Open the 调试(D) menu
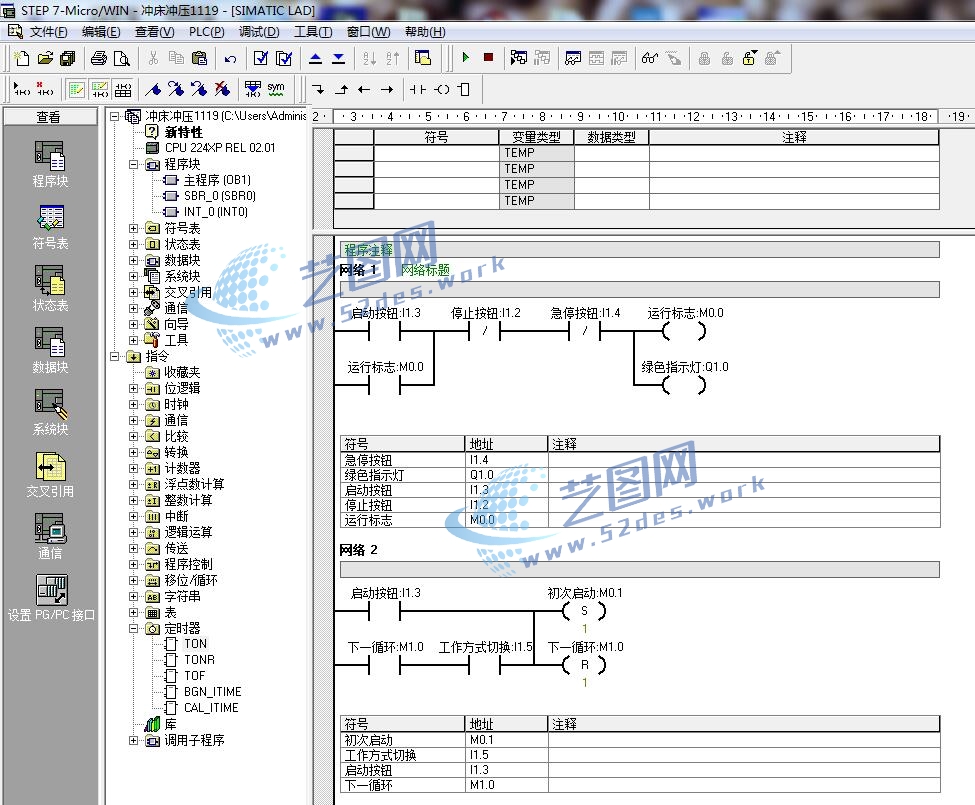The width and height of the screenshot is (975, 805). point(259,32)
